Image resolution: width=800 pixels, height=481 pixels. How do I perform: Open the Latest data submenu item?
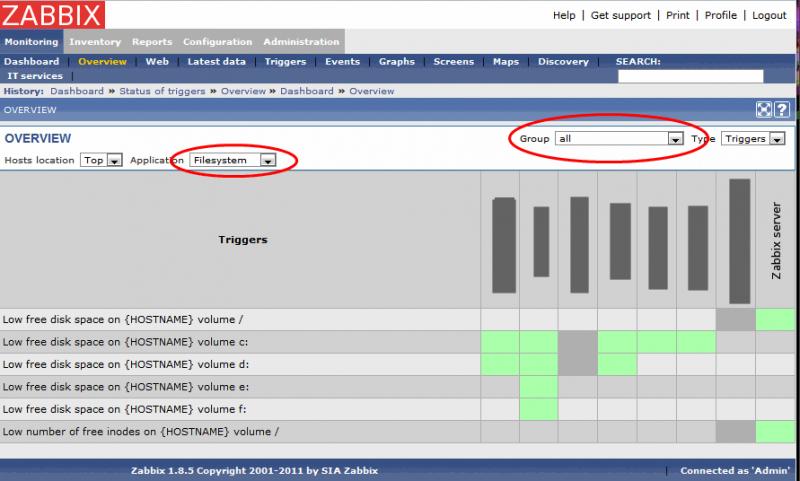tap(216, 62)
